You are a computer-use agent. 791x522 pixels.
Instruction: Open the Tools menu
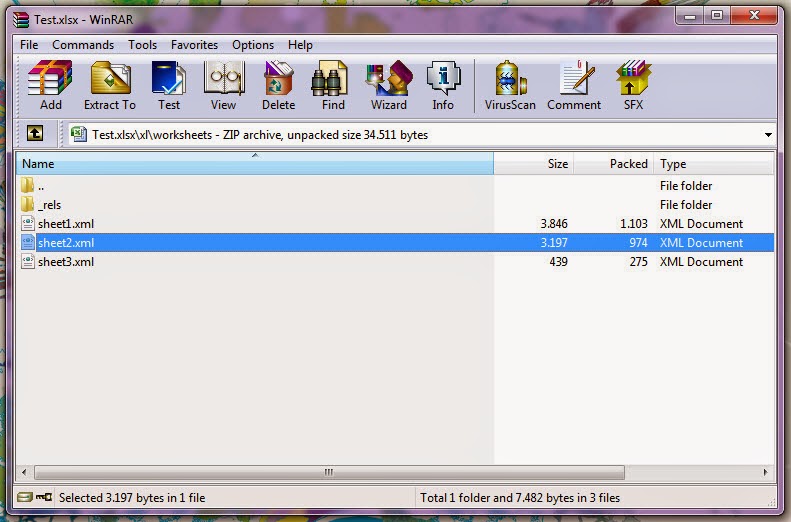click(142, 45)
